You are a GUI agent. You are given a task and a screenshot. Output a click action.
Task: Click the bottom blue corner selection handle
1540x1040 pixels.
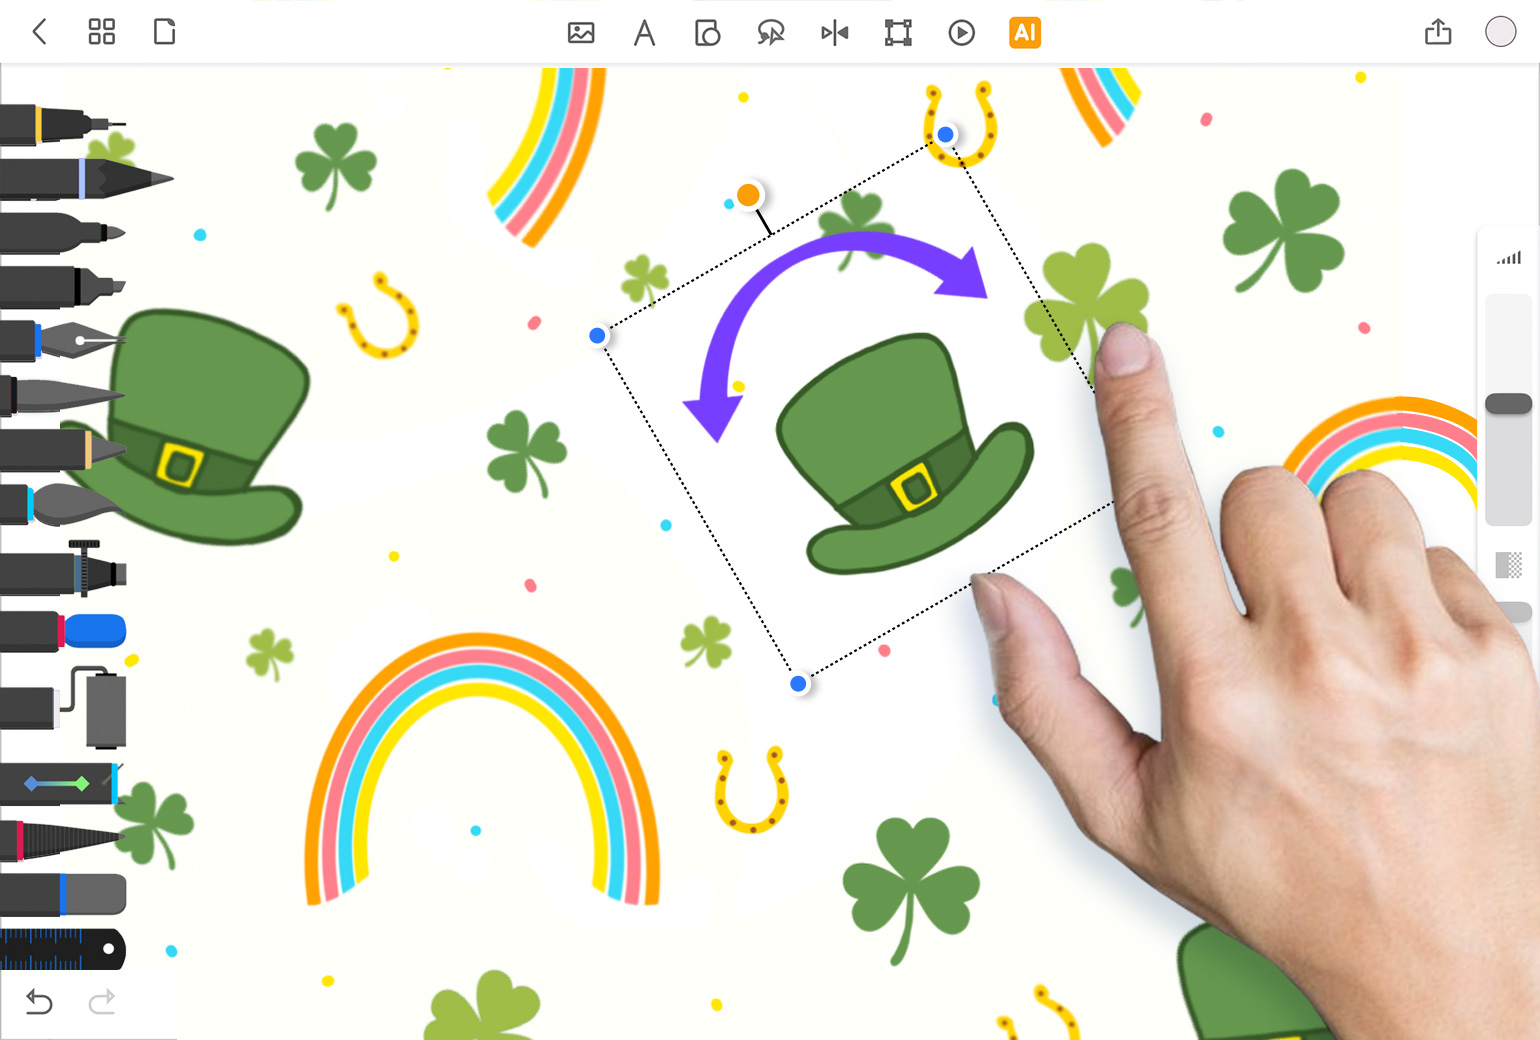[798, 684]
